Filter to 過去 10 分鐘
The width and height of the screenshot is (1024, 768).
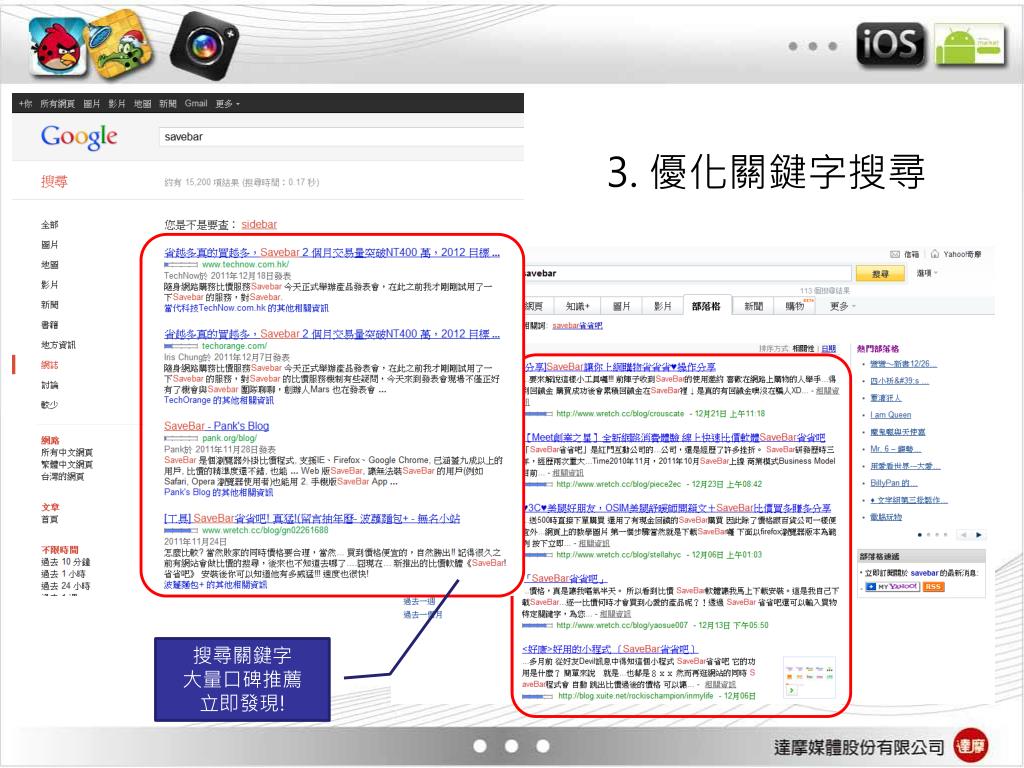(65, 562)
